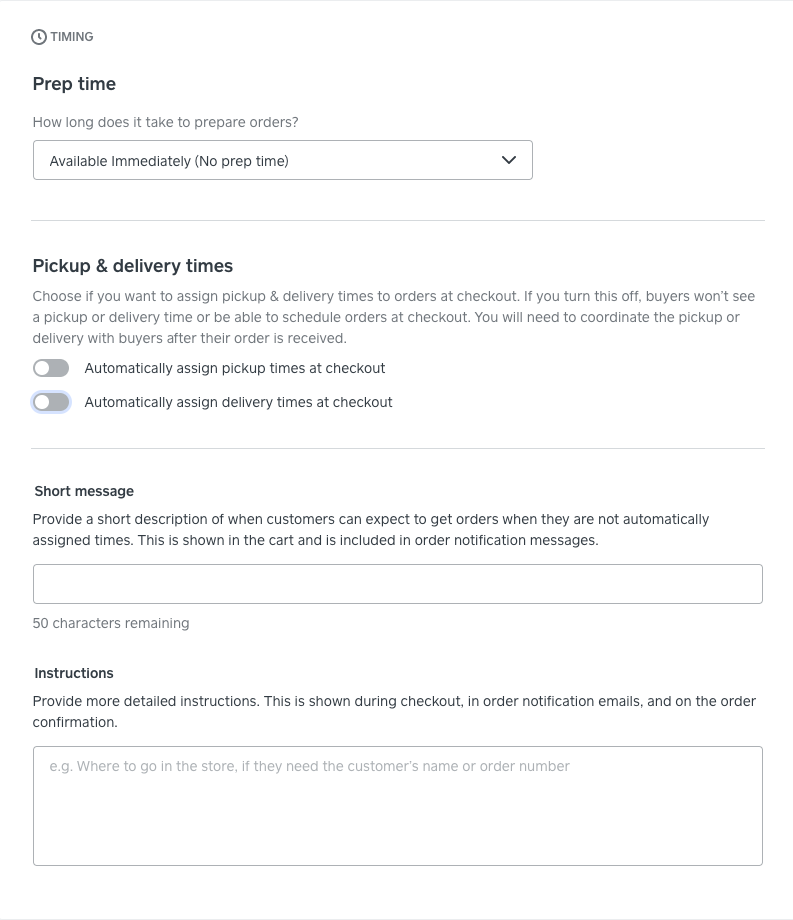This screenshot has width=793, height=920.
Task: Click the 'Pickup & delivery times' heading
Action: pos(132,266)
